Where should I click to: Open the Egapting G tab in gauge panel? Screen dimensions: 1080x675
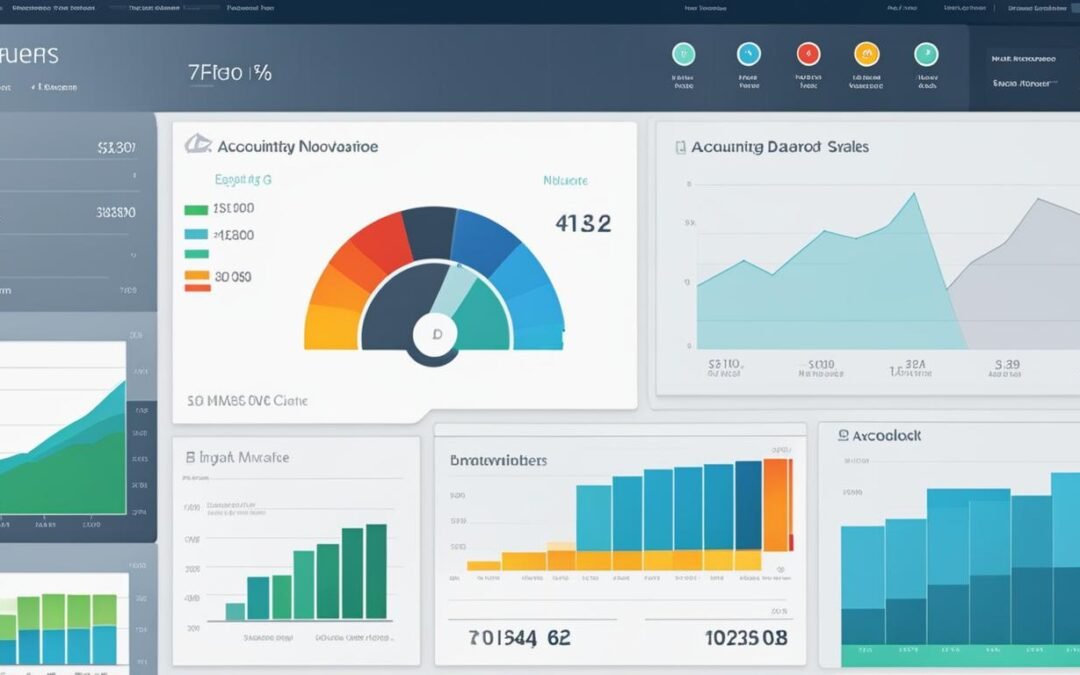coord(243,181)
